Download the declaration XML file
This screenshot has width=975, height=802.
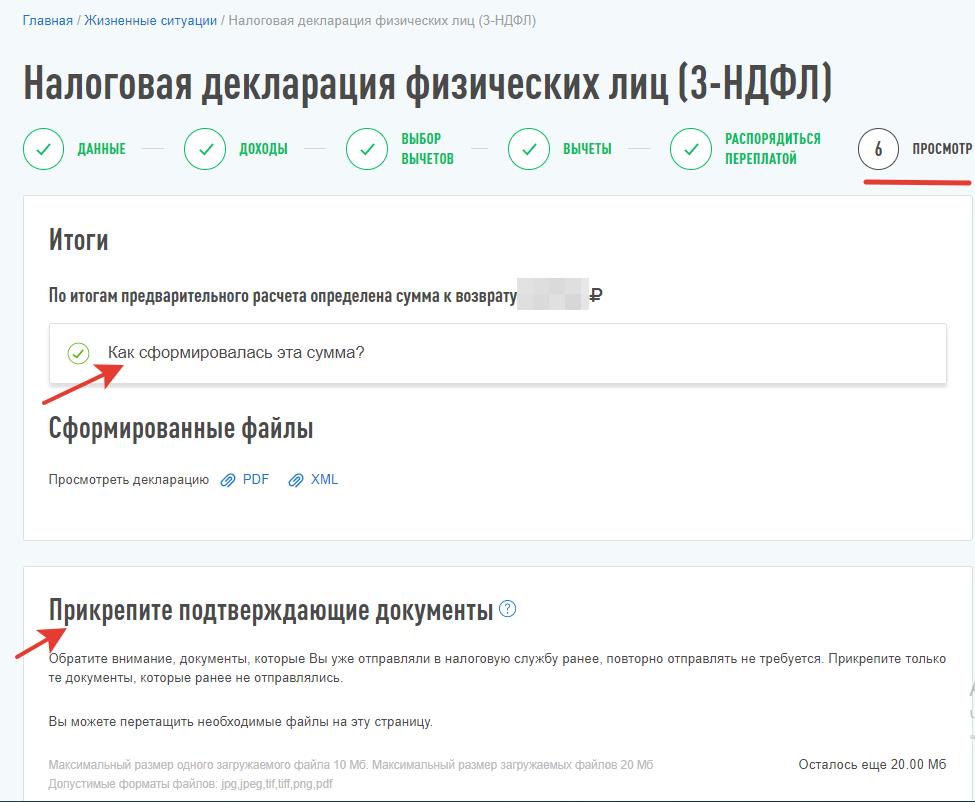coord(324,479)
